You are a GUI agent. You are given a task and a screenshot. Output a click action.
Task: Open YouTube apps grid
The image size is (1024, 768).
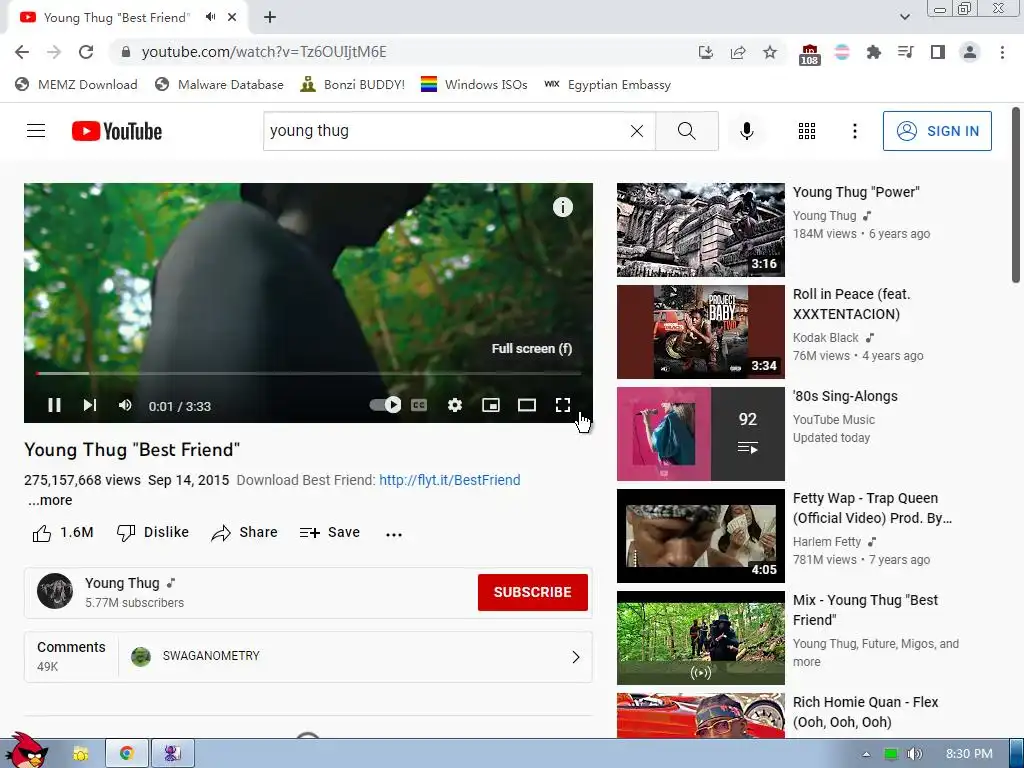[807, 131]
